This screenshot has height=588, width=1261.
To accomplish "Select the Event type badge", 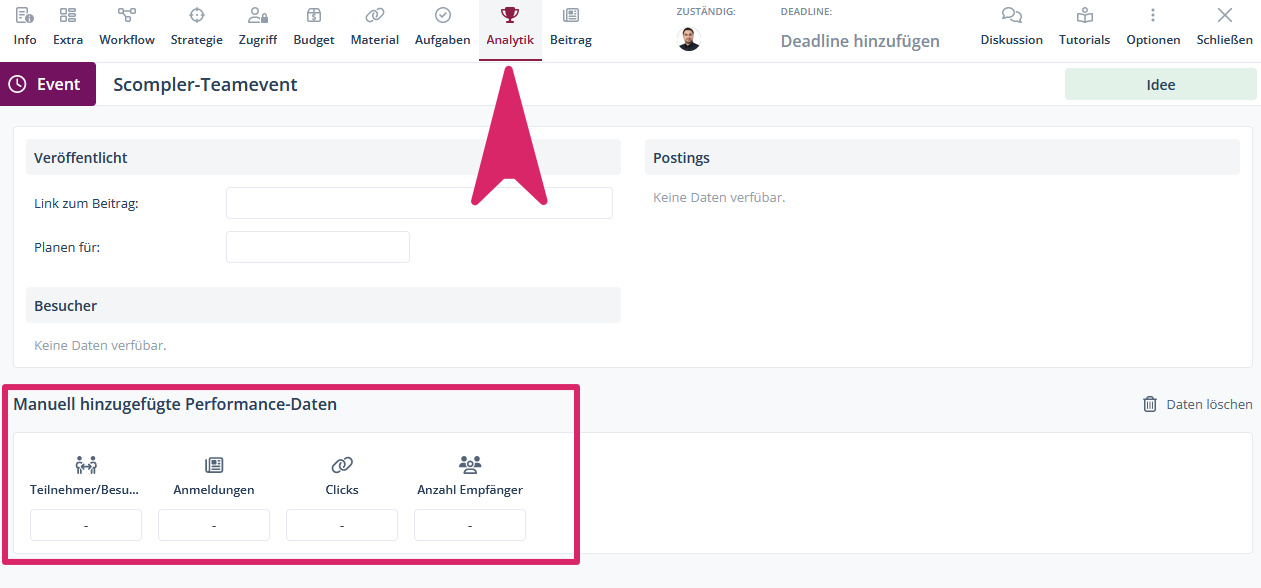I will pyautogui.click(x=48, y=84).
